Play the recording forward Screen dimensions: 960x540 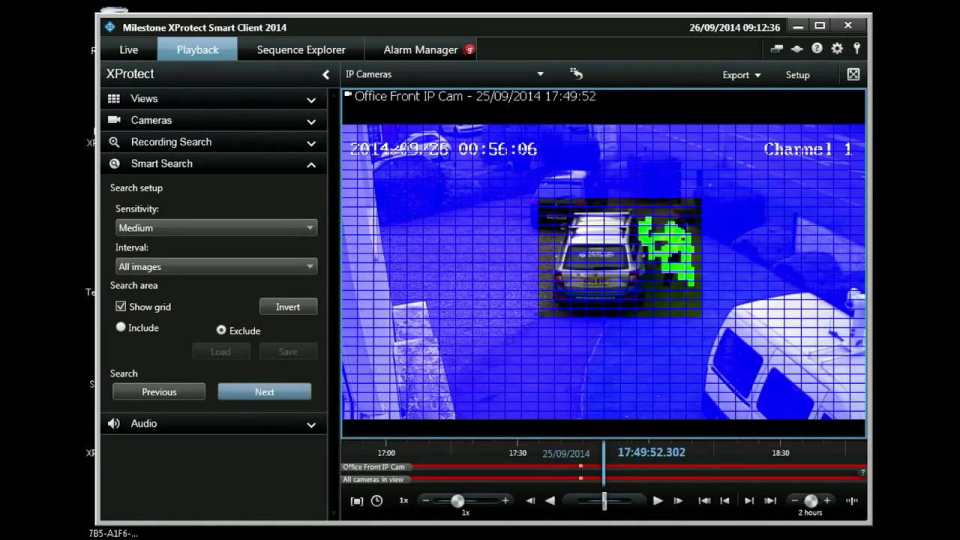click(x=657, y=500)
